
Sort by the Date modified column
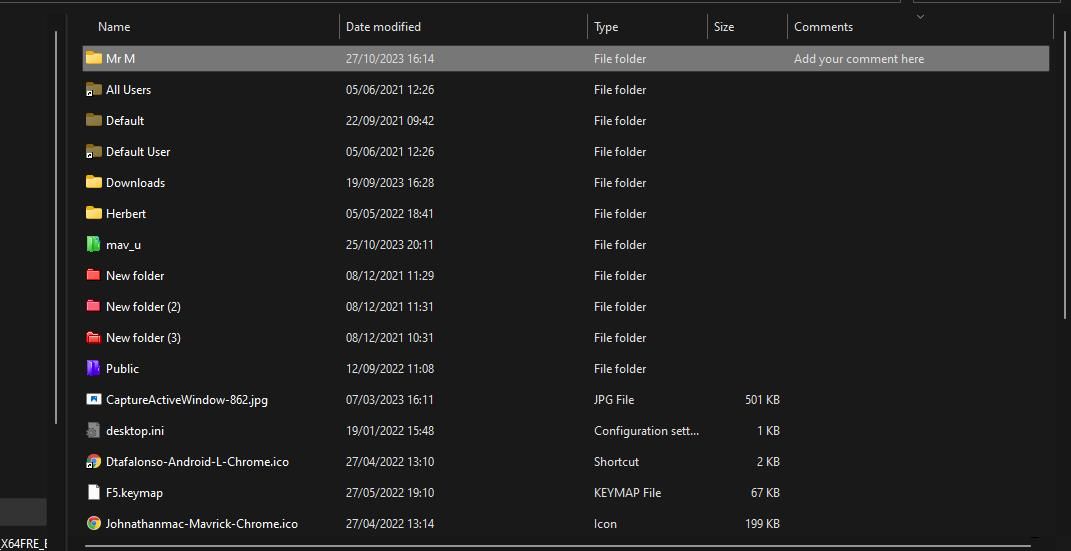point(383,27)
